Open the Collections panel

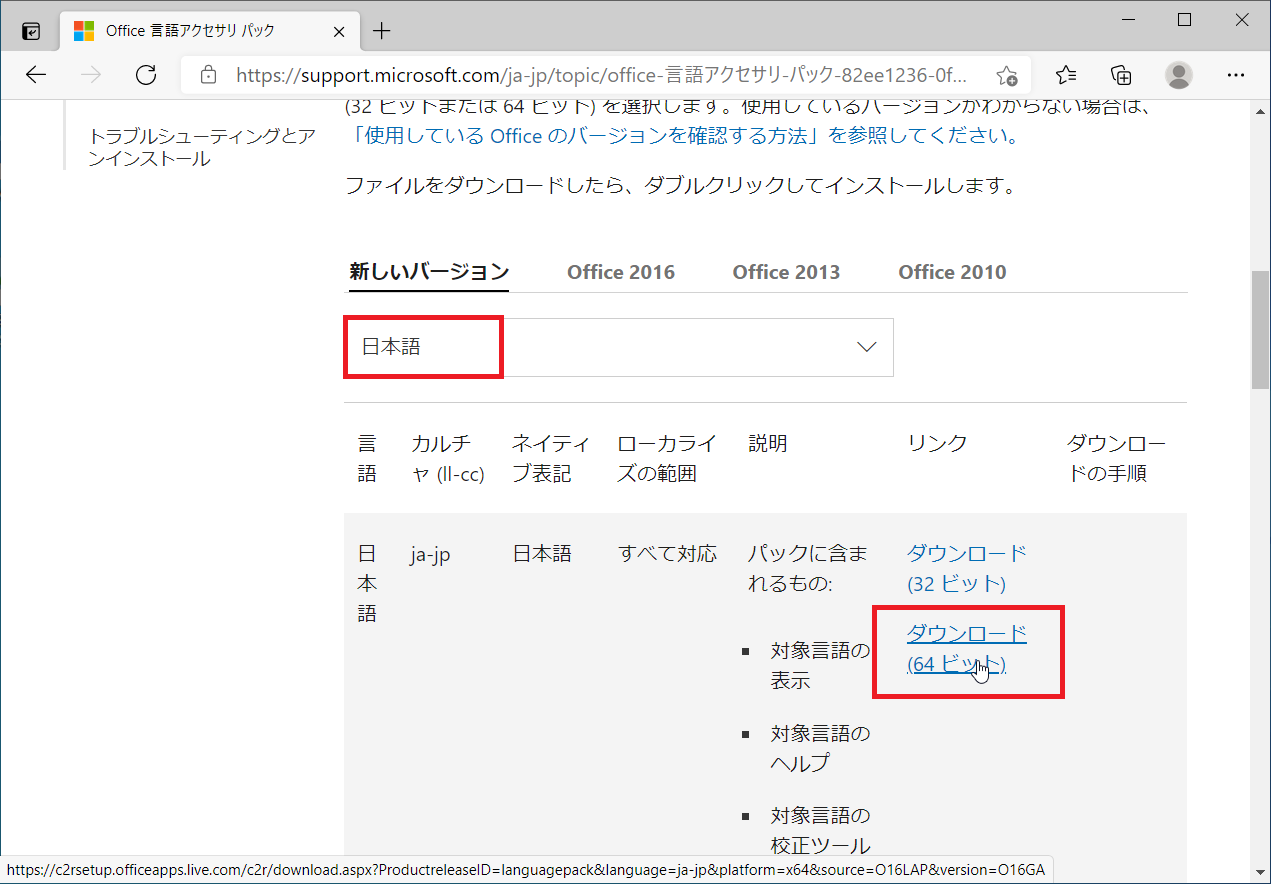(1122, 75)
